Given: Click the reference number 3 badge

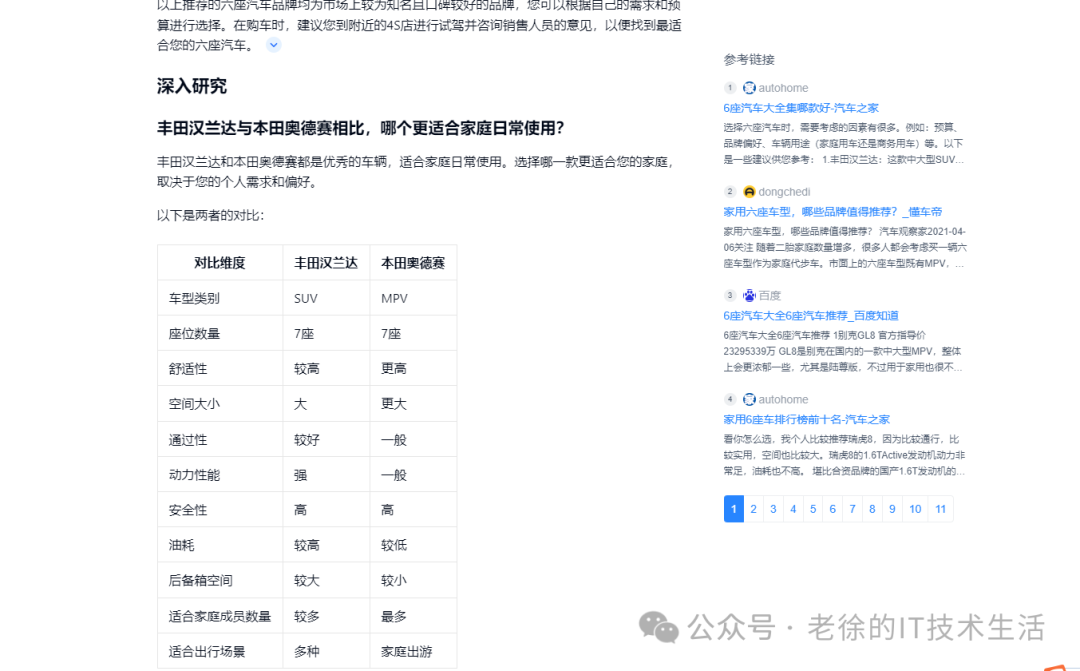Looking at the screenshot, I should 730,295.
